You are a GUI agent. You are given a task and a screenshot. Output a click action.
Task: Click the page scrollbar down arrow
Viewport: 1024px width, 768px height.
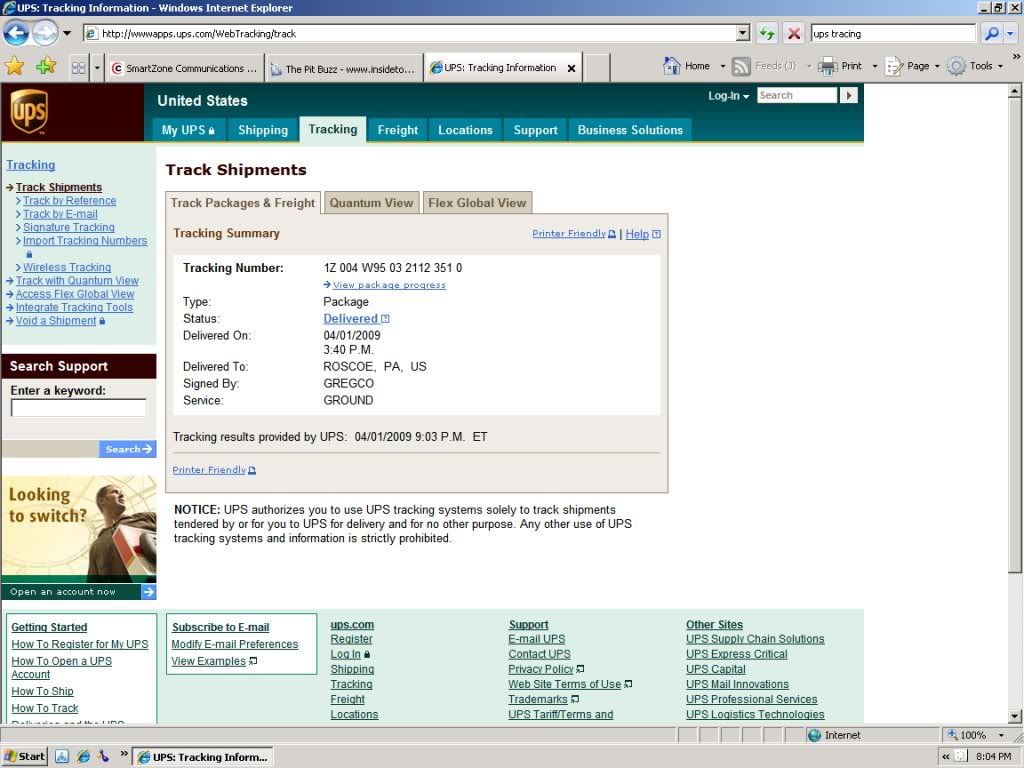coord(1015,716)
